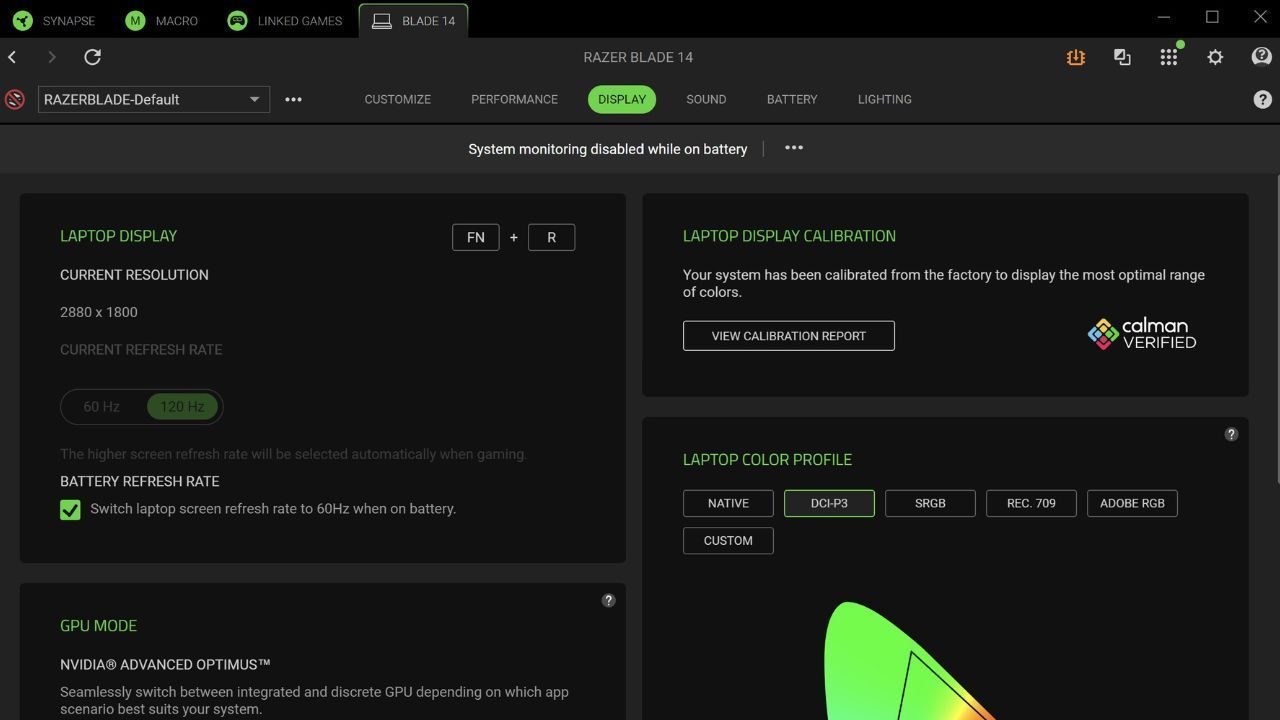Open the orange alert notification icon
This screenshot has height=720, width=1280.
[x=1075, y=57]
